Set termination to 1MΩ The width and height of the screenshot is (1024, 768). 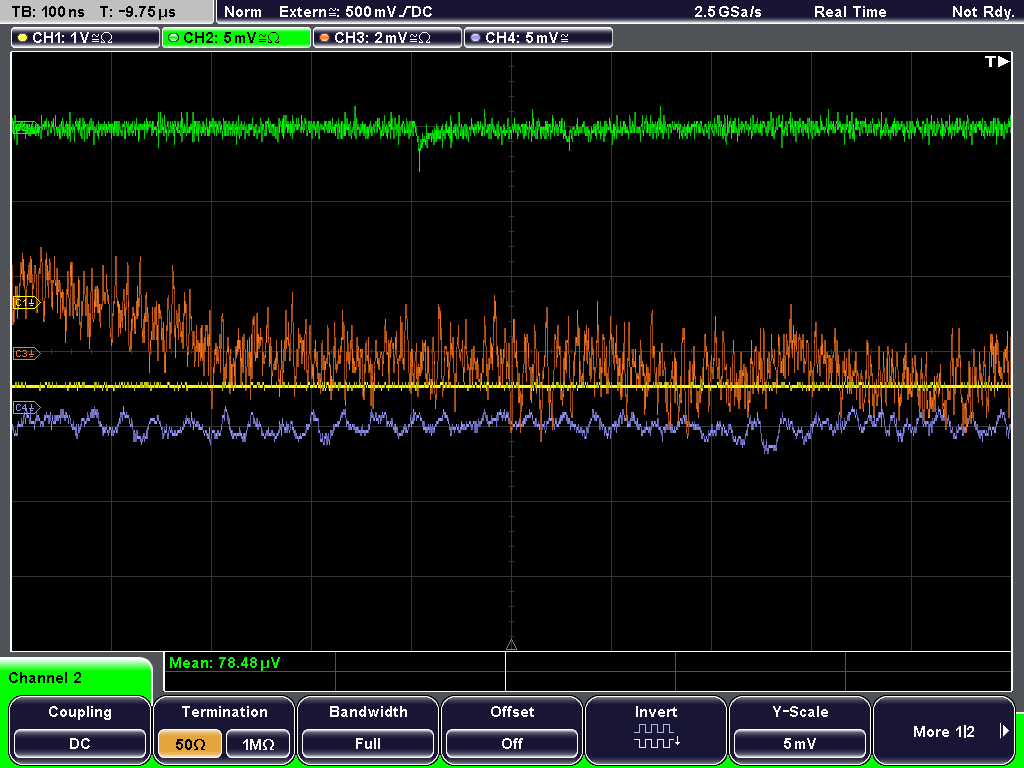[x=258, y=743]
